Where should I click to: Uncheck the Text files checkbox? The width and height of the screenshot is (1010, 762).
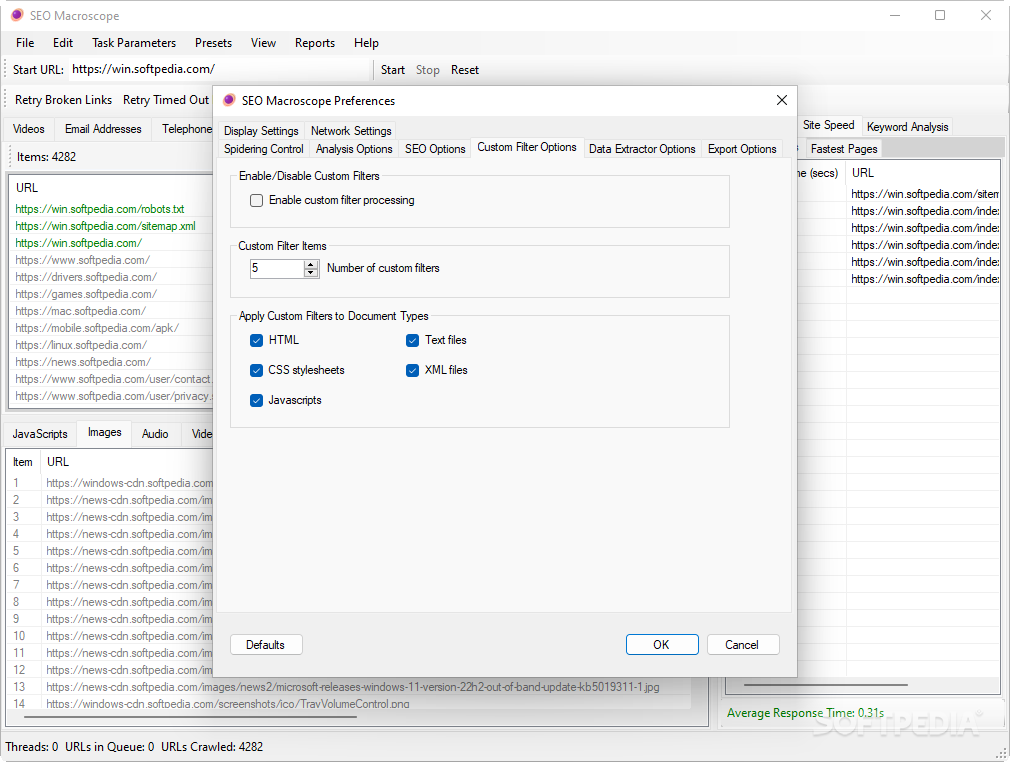412,340
